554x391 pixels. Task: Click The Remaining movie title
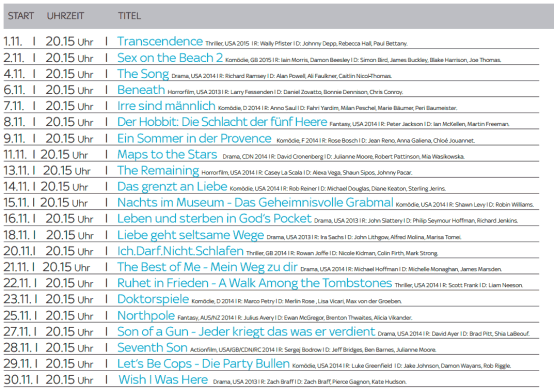tap(158, 171)
